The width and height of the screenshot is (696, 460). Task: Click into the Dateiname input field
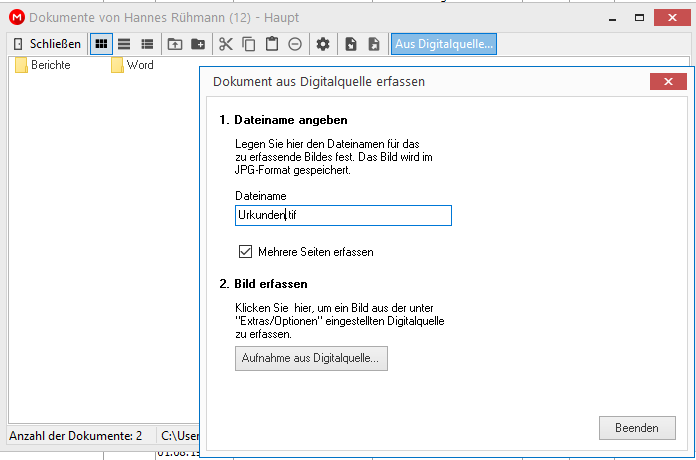click(x=343, y=215)
